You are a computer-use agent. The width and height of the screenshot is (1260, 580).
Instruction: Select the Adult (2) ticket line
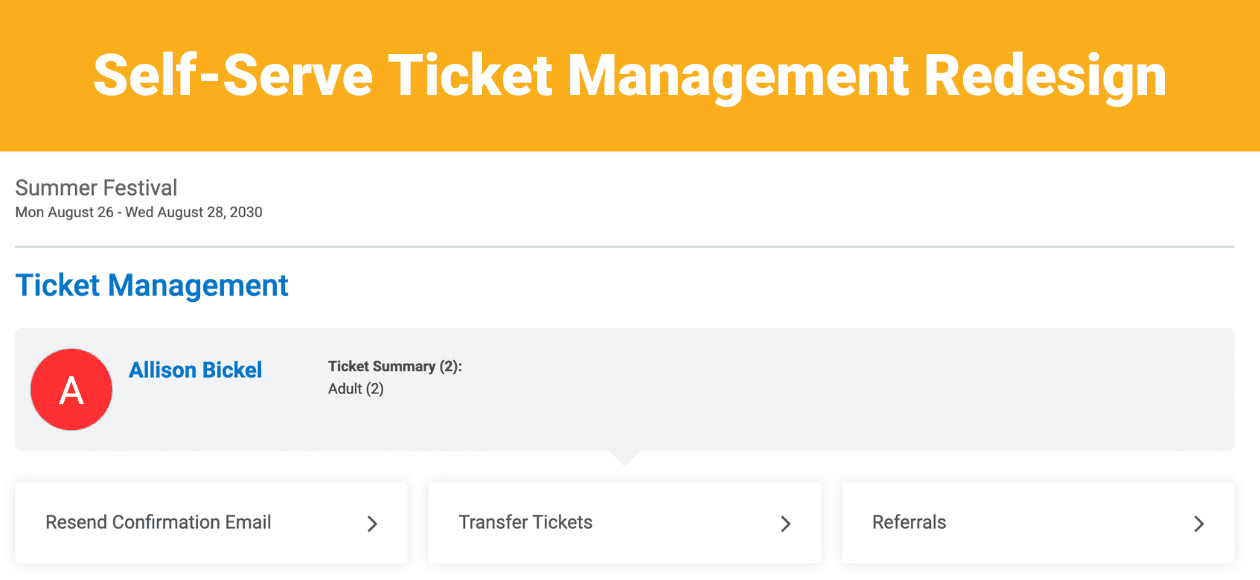(356, 388)
